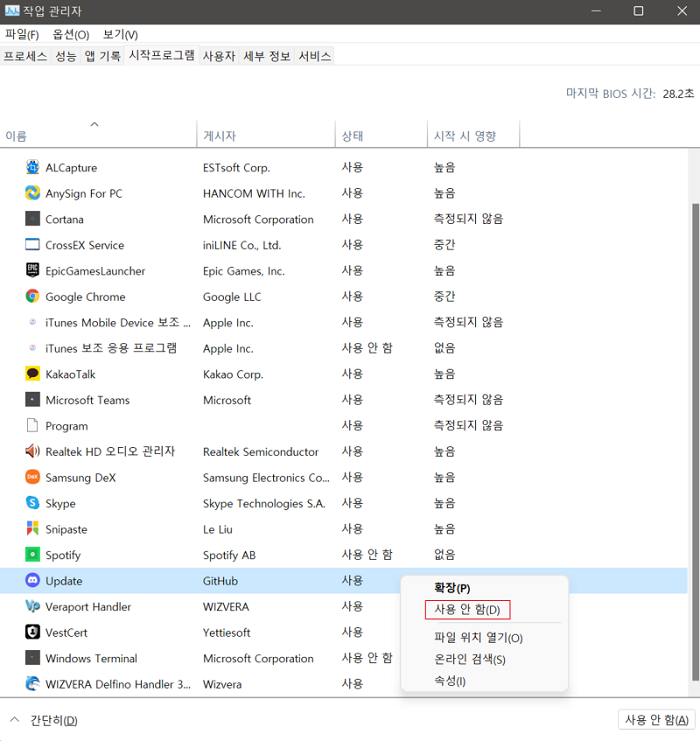Click the Realtek HD audio speaker icon
Screen dimensions: 700x741
(32, 451)
